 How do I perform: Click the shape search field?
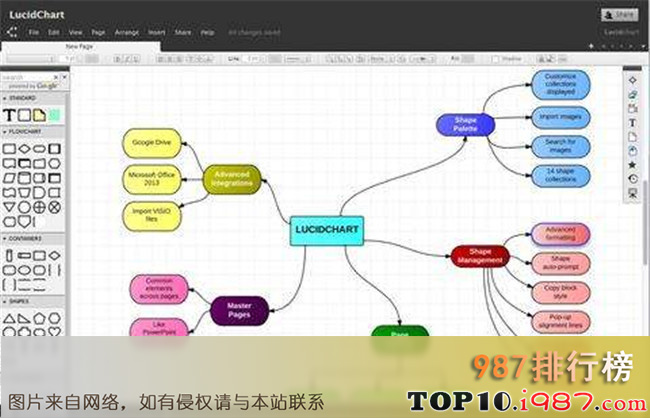pyautogui.click(x=28, y=77)
